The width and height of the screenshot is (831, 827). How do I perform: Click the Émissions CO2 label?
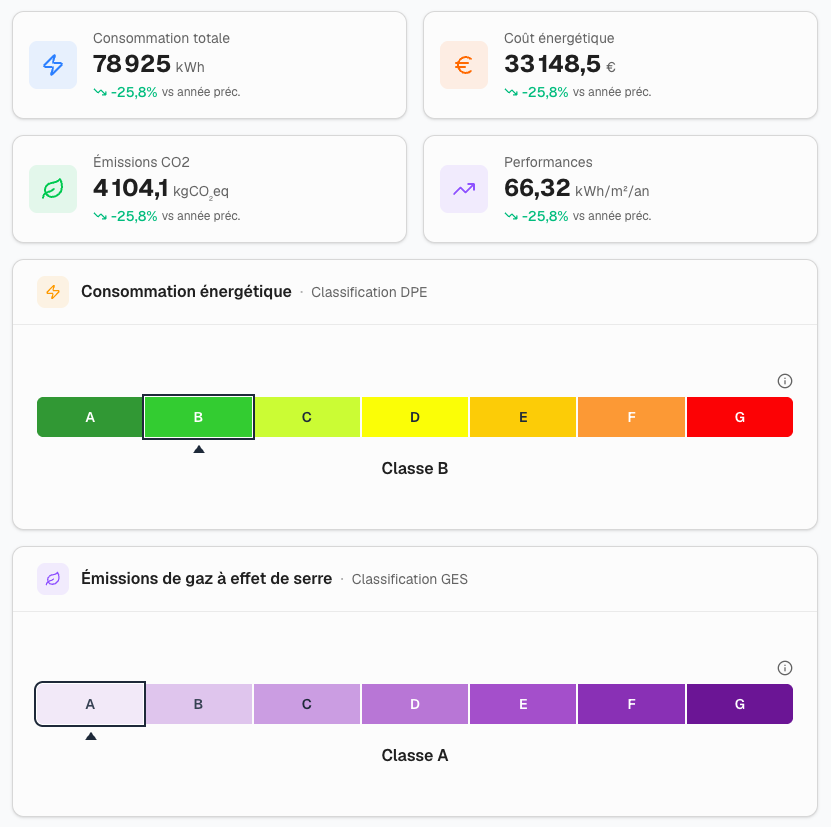coord(142,162)
